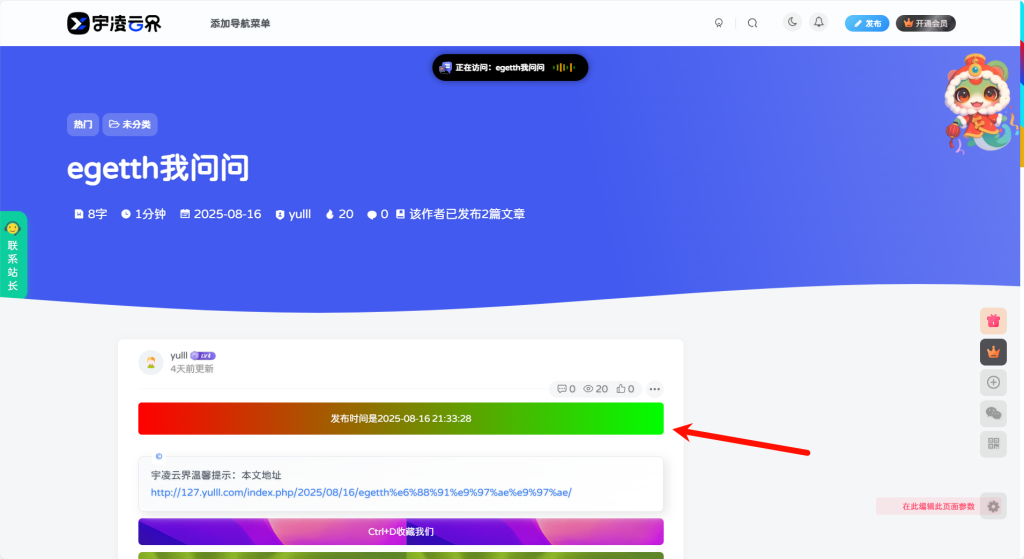
Task: Open the WeChat icon in right sidebar
Action: tap(993, 413)
